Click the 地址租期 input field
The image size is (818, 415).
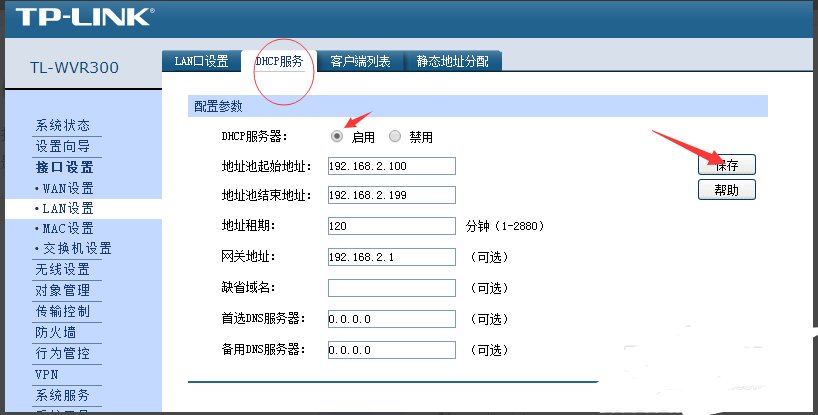pos(392,226)
